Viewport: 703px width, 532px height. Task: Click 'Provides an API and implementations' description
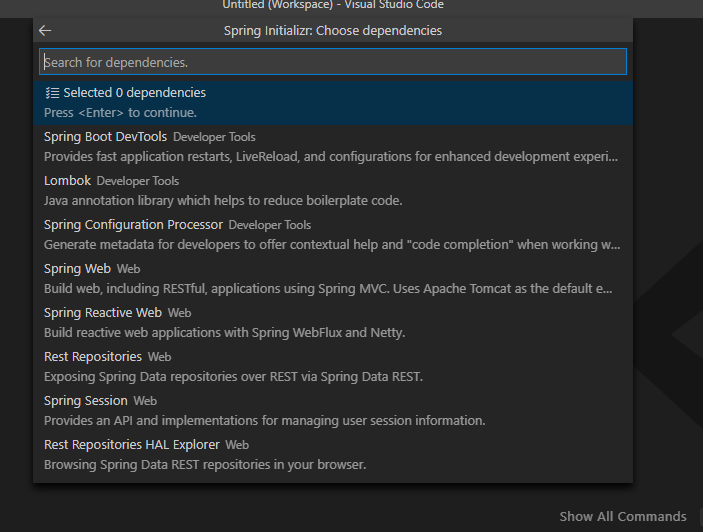(x=265, y=420)
